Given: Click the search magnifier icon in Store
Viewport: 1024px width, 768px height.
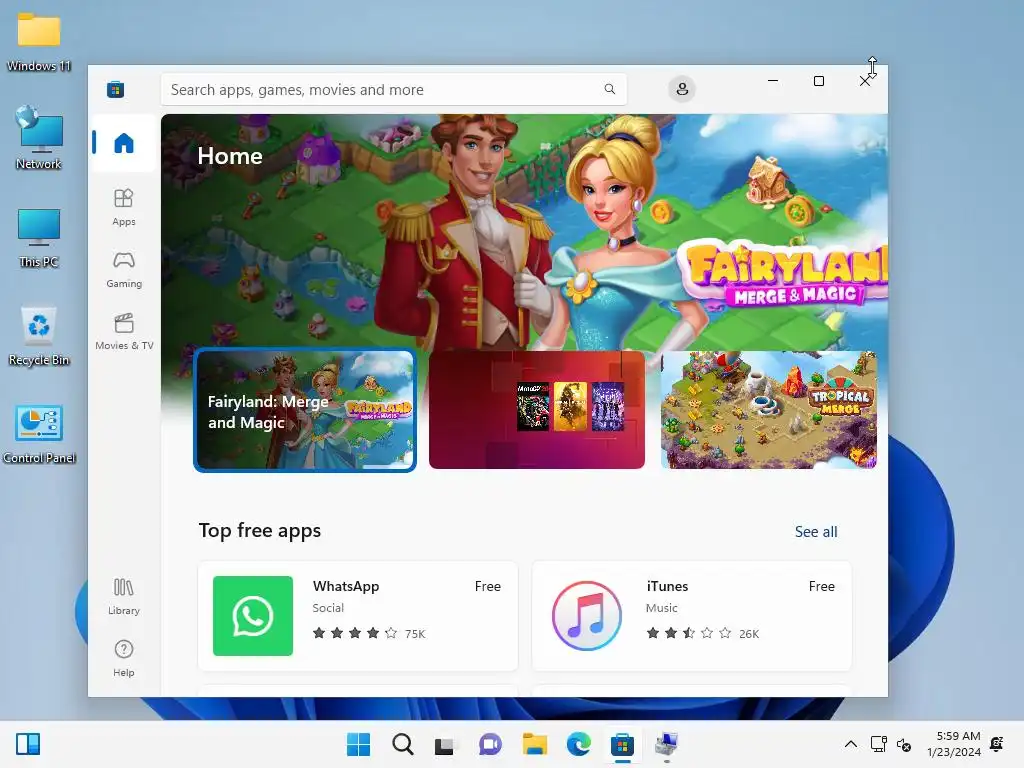Looking at the screenshot, I should (609, 89).
